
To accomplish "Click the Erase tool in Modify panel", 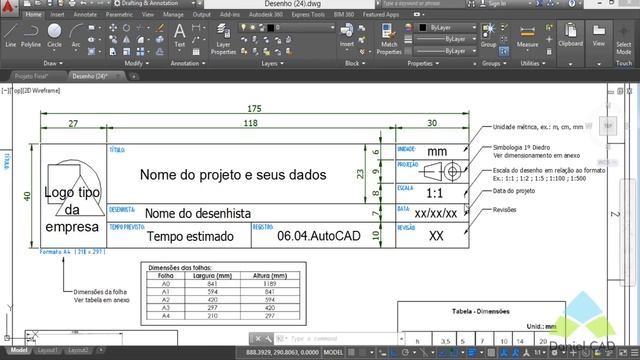I will 160,28.
